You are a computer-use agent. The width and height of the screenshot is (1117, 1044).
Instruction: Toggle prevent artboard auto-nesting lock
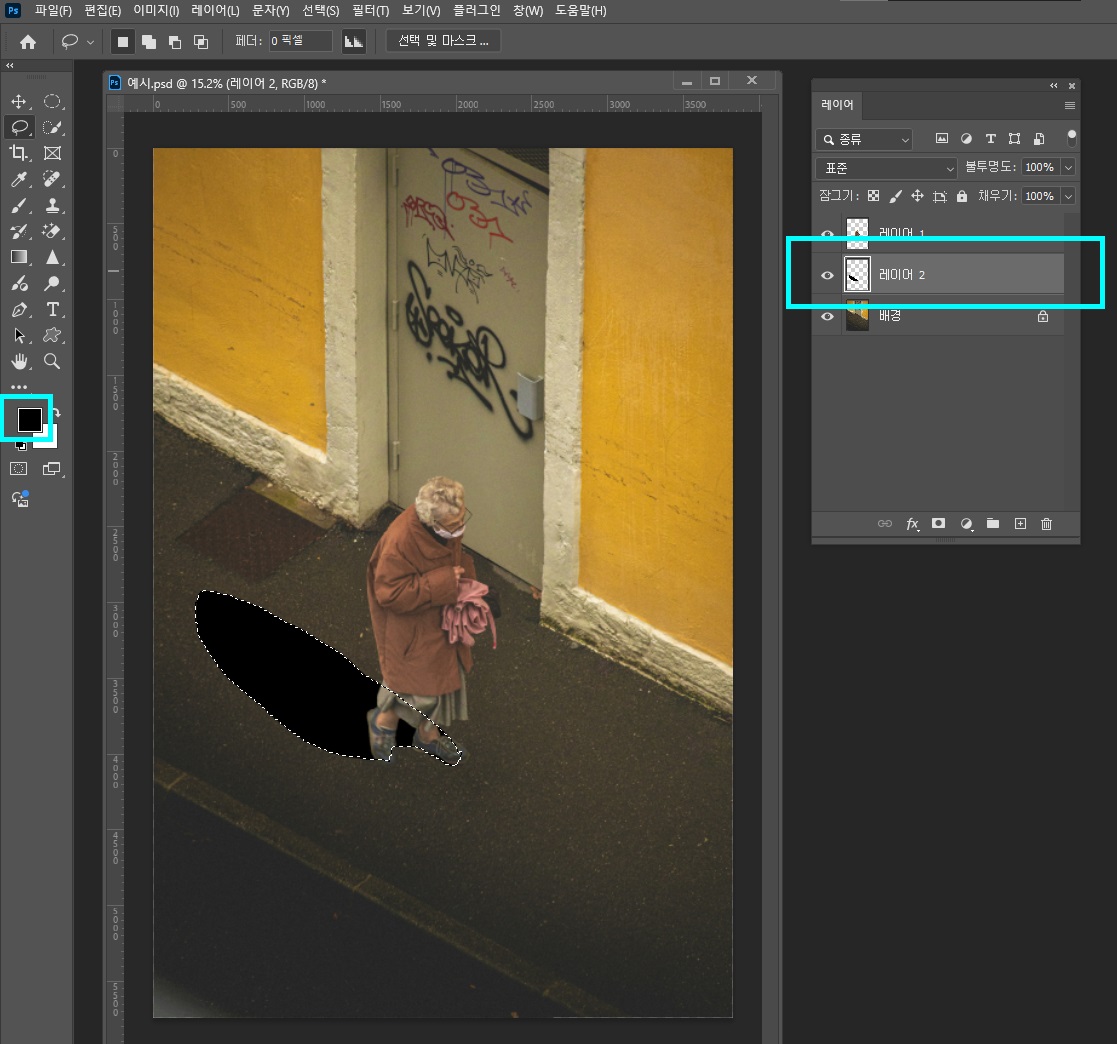(x=940, y=197)
